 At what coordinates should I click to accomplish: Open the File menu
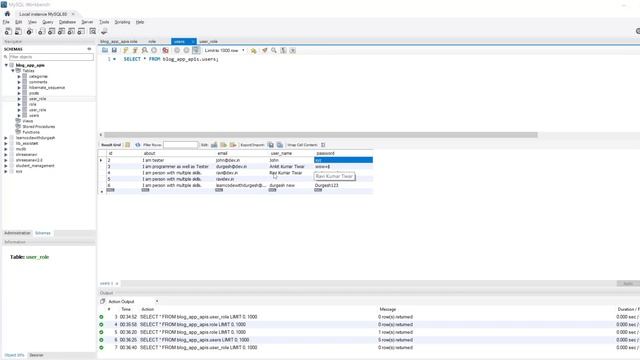tap(6, 22)
